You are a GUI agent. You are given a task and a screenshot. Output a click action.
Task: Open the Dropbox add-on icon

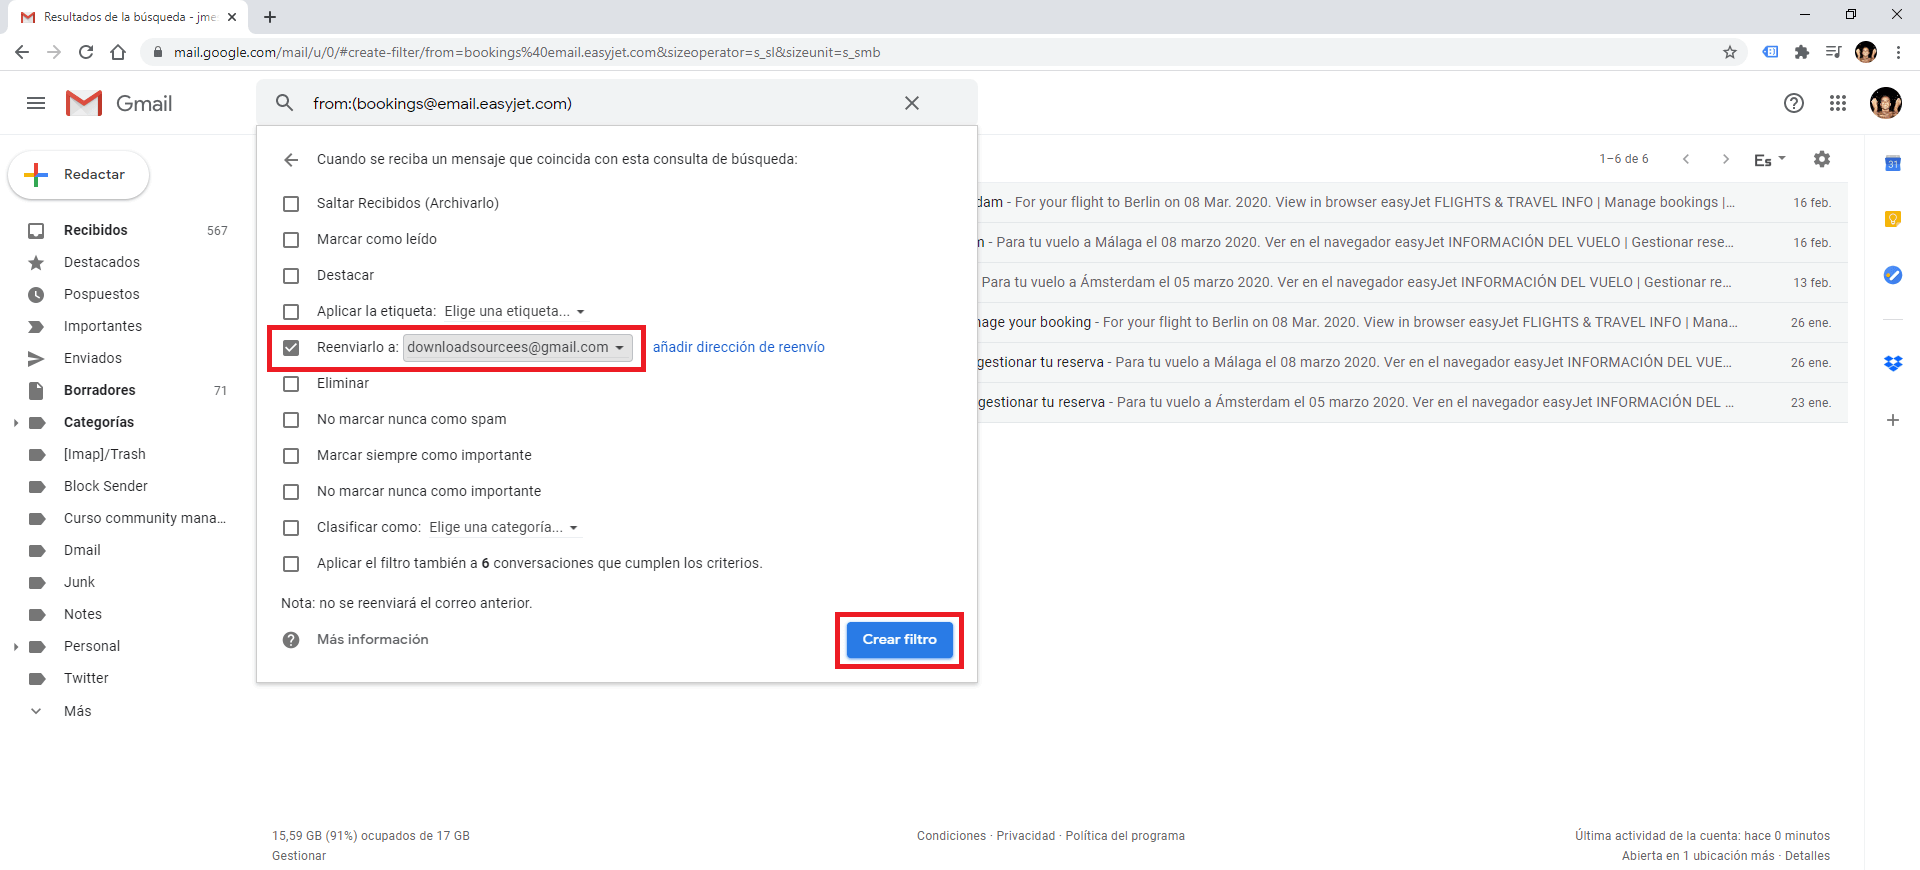[1893, 363]
